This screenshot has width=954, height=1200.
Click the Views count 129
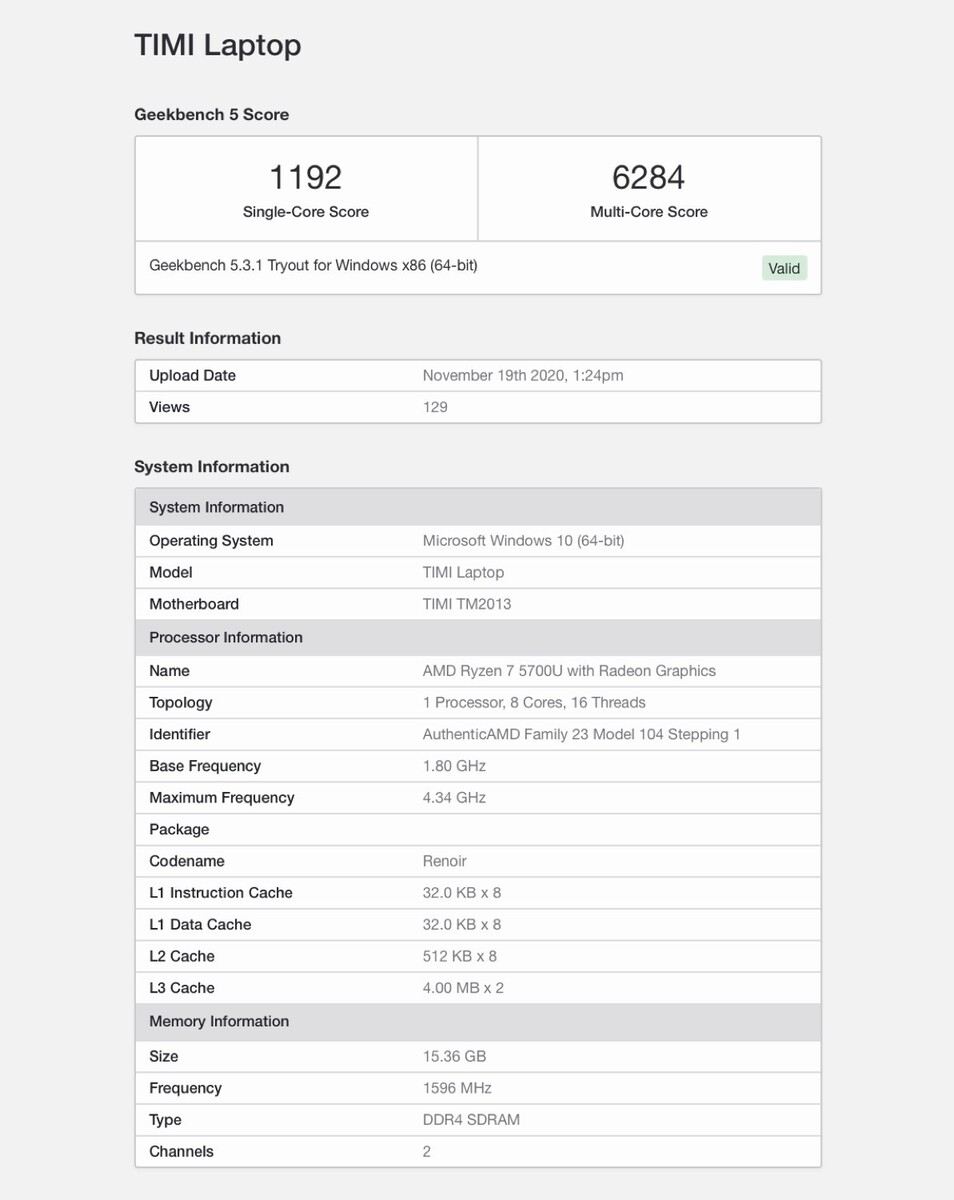(435, 407)
